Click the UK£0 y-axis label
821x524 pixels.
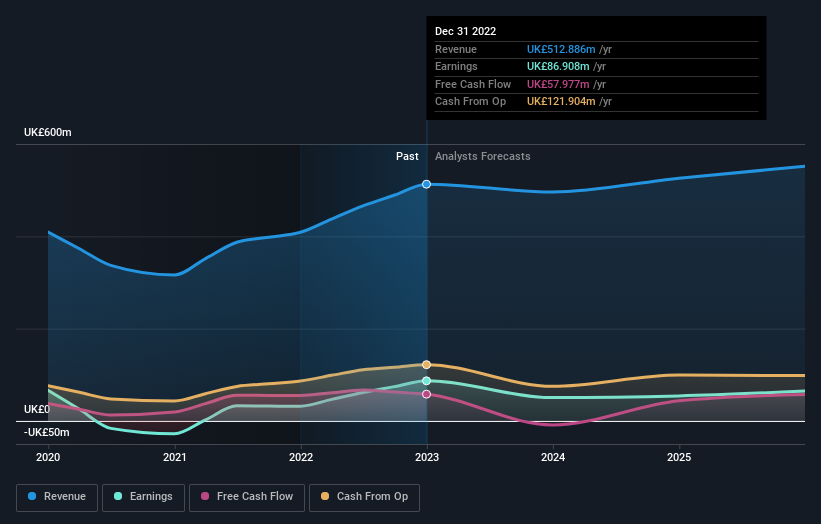[37, 409]
